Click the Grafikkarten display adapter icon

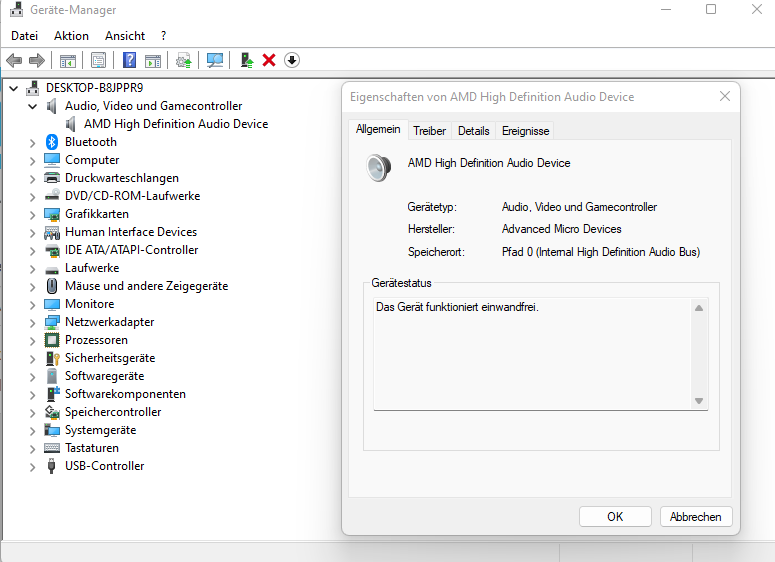tap(52, 214)
